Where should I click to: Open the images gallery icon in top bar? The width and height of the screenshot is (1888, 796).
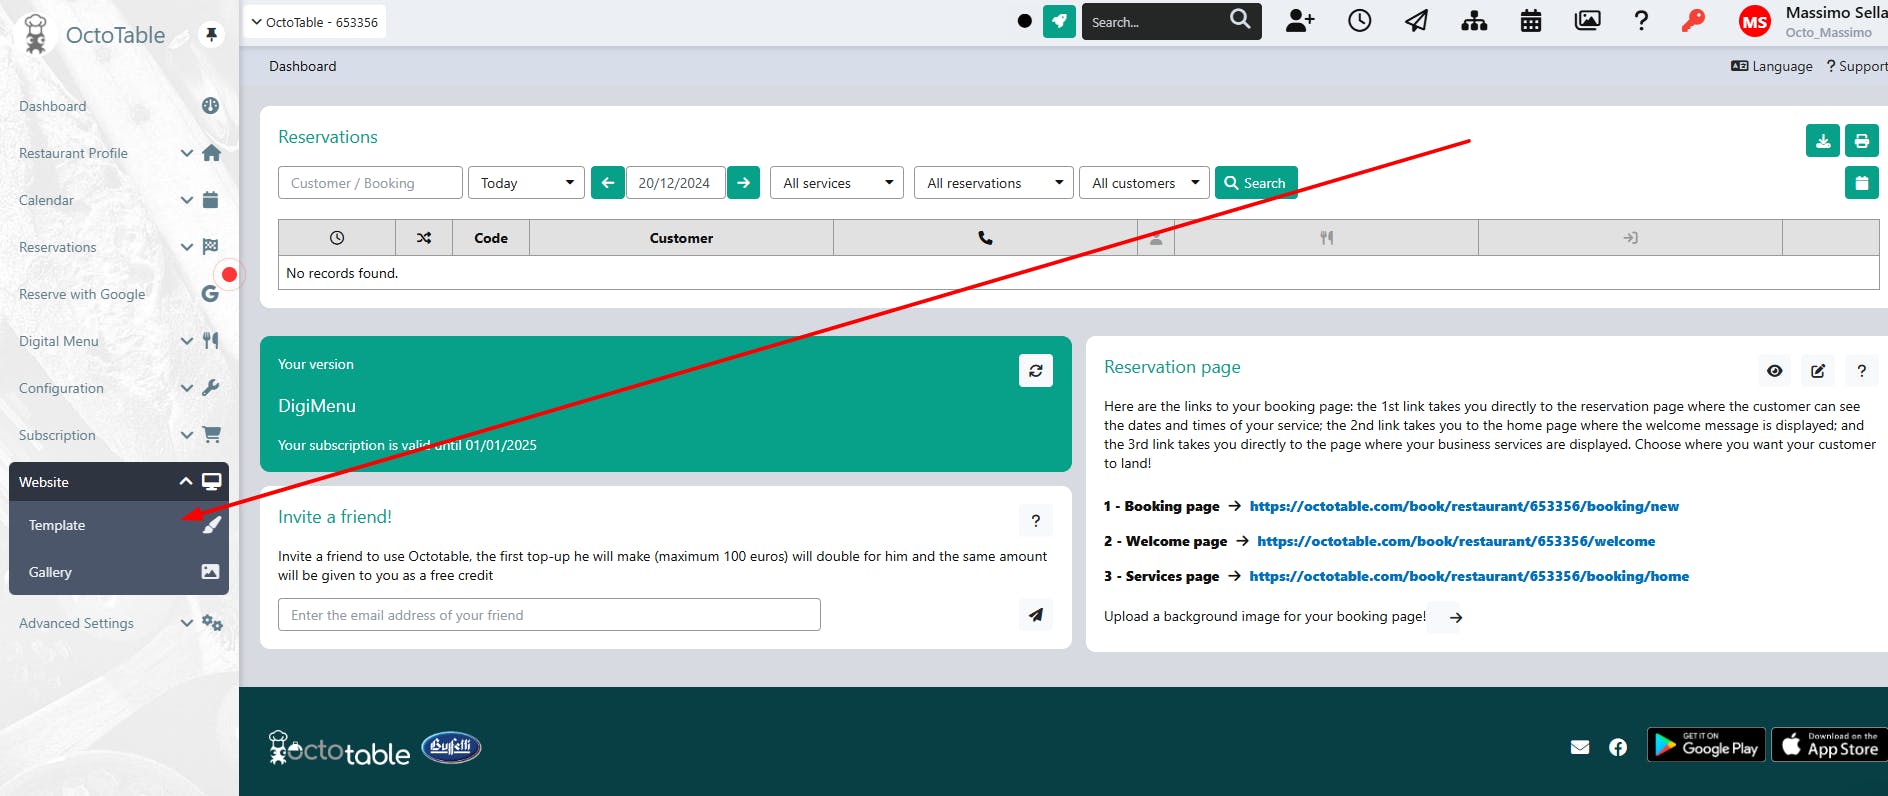point(1587,21)
